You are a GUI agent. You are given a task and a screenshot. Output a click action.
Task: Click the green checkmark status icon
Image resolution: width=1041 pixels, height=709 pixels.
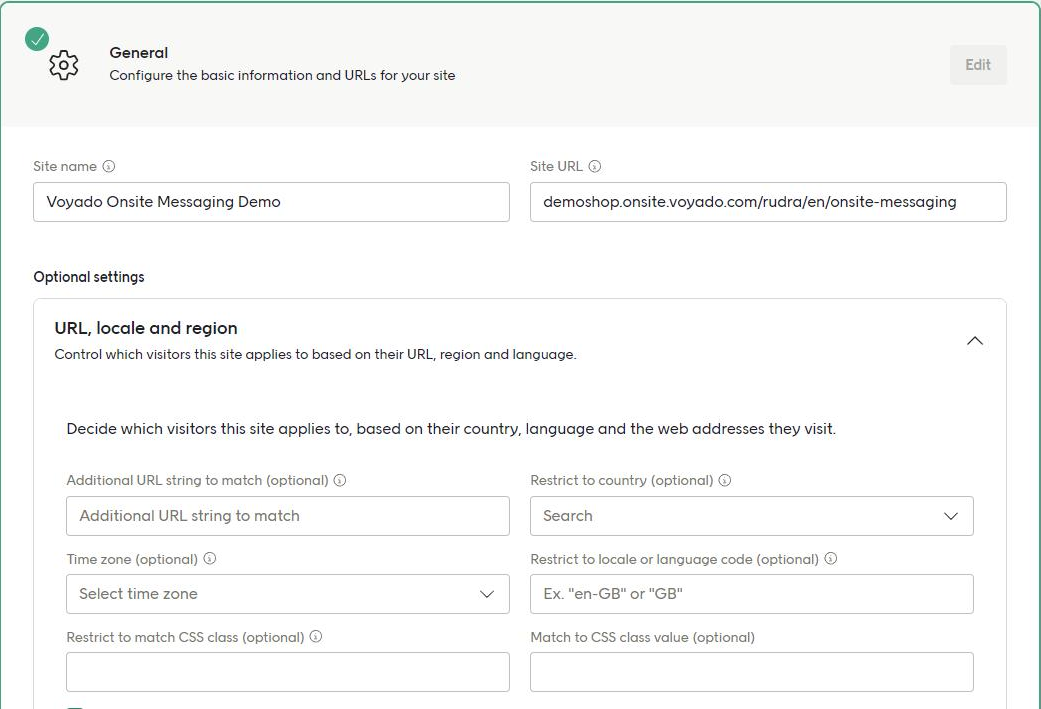point(37,39)
